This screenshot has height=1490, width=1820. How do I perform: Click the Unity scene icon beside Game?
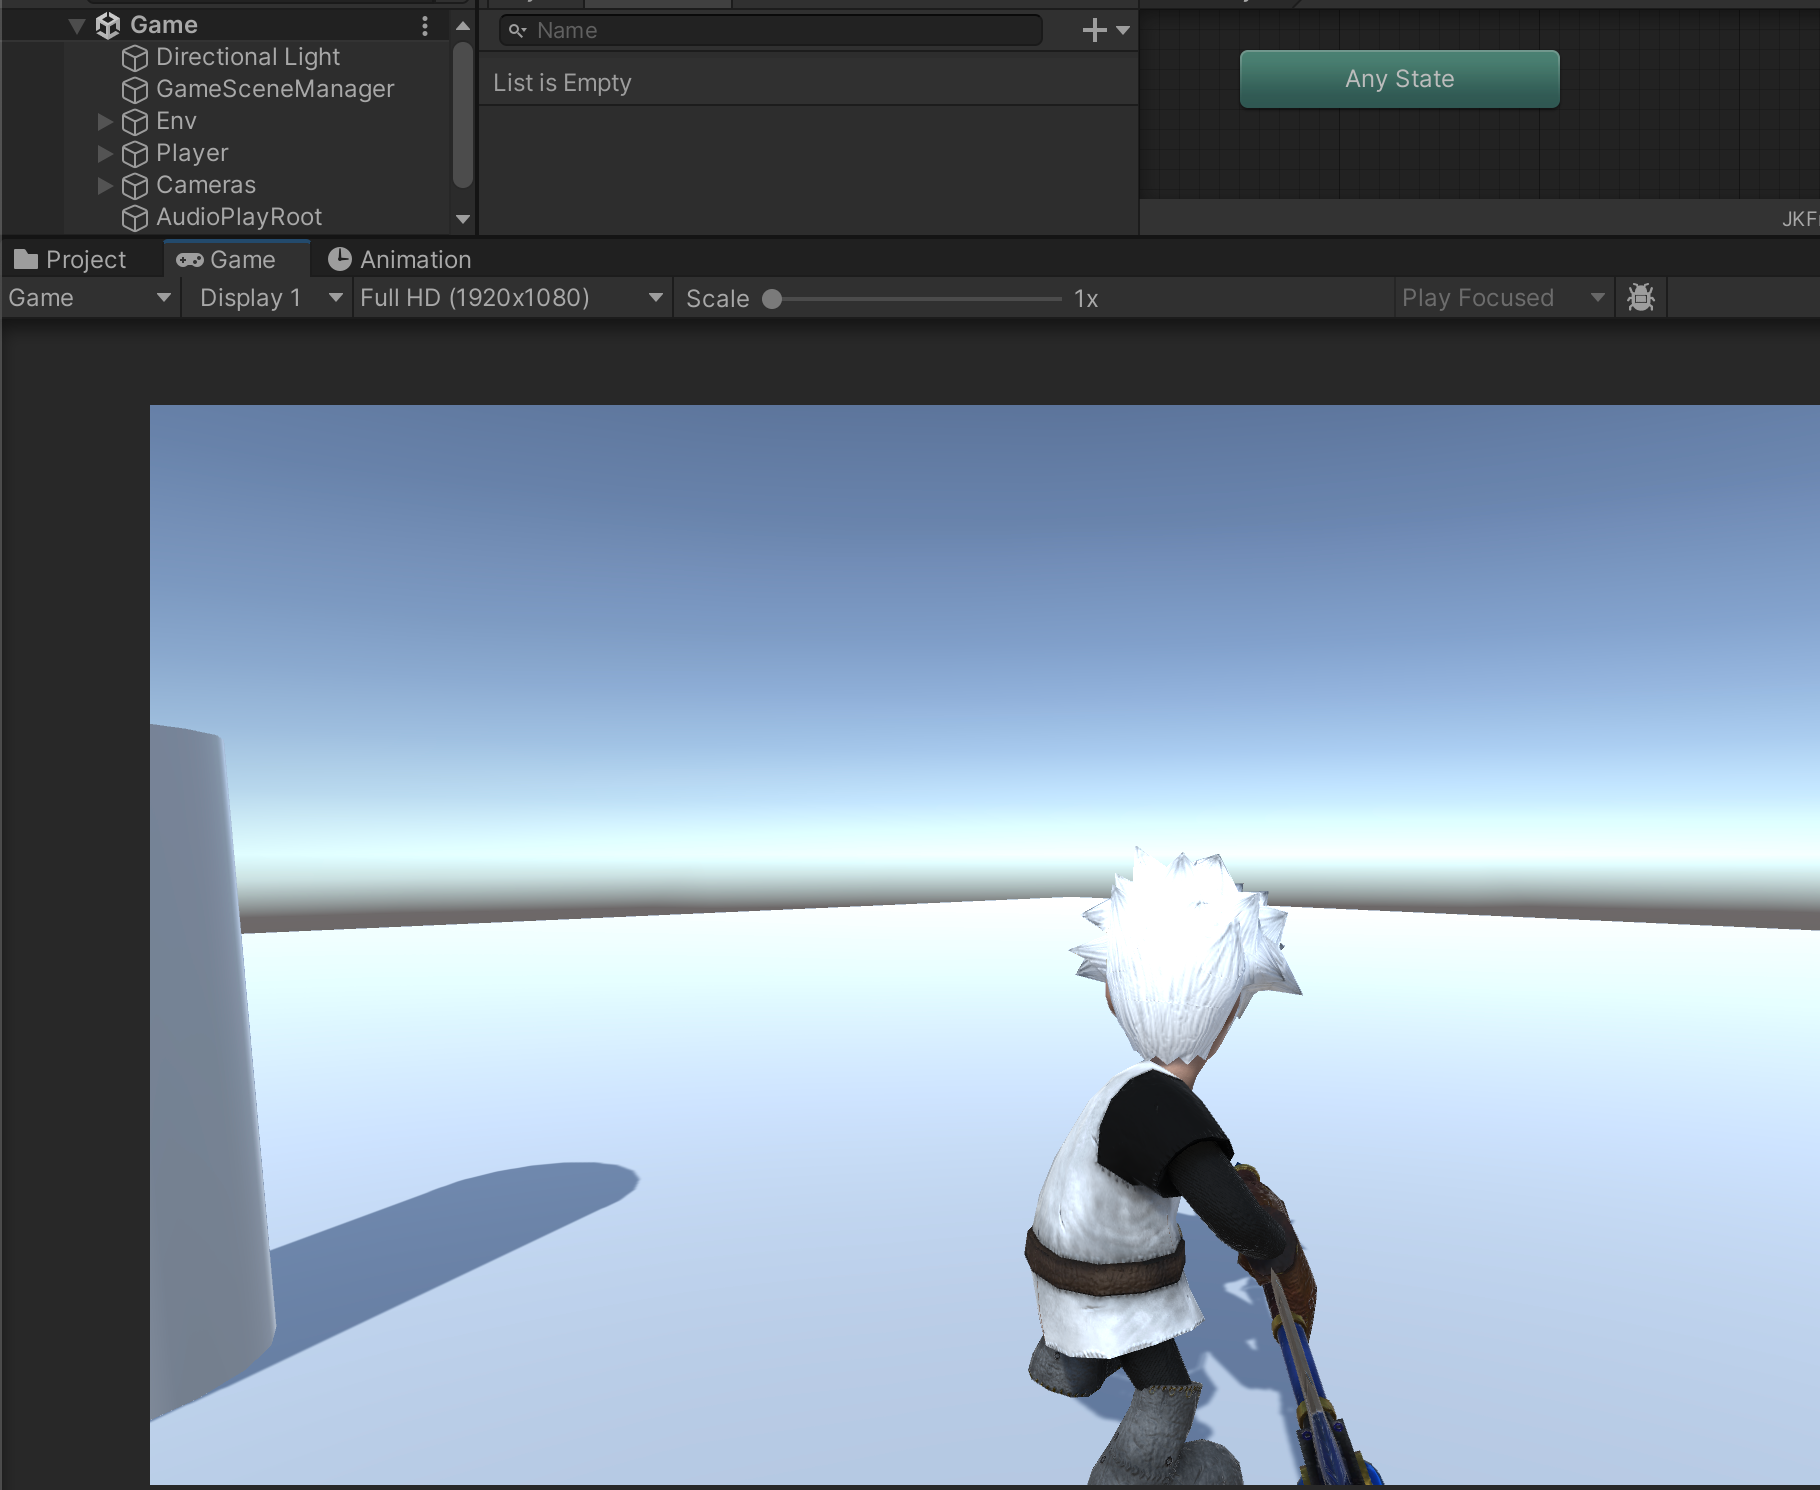[107, 26]
